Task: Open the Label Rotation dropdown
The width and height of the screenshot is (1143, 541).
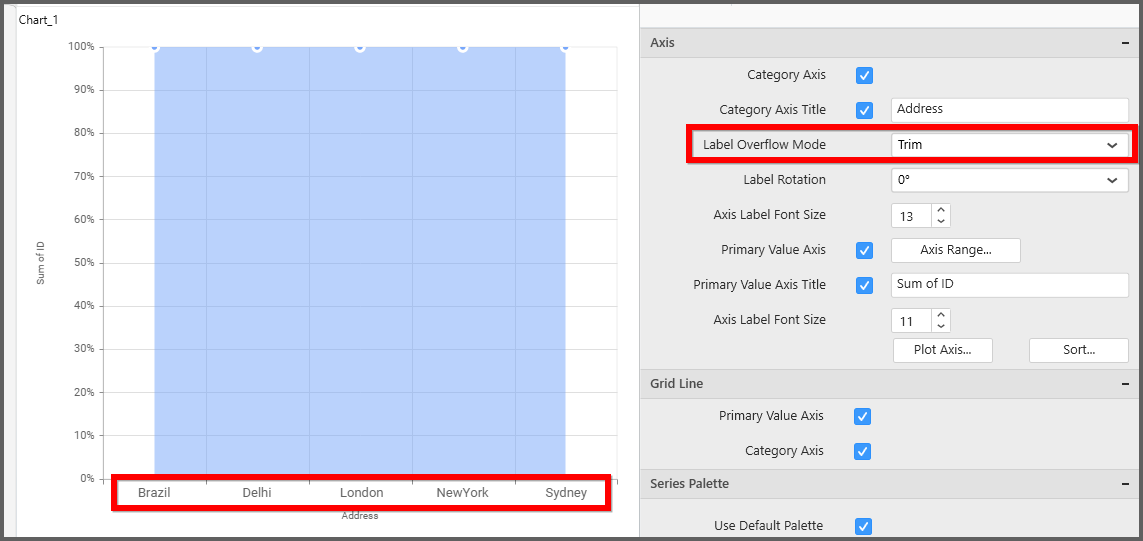Action: [1009, 181]
